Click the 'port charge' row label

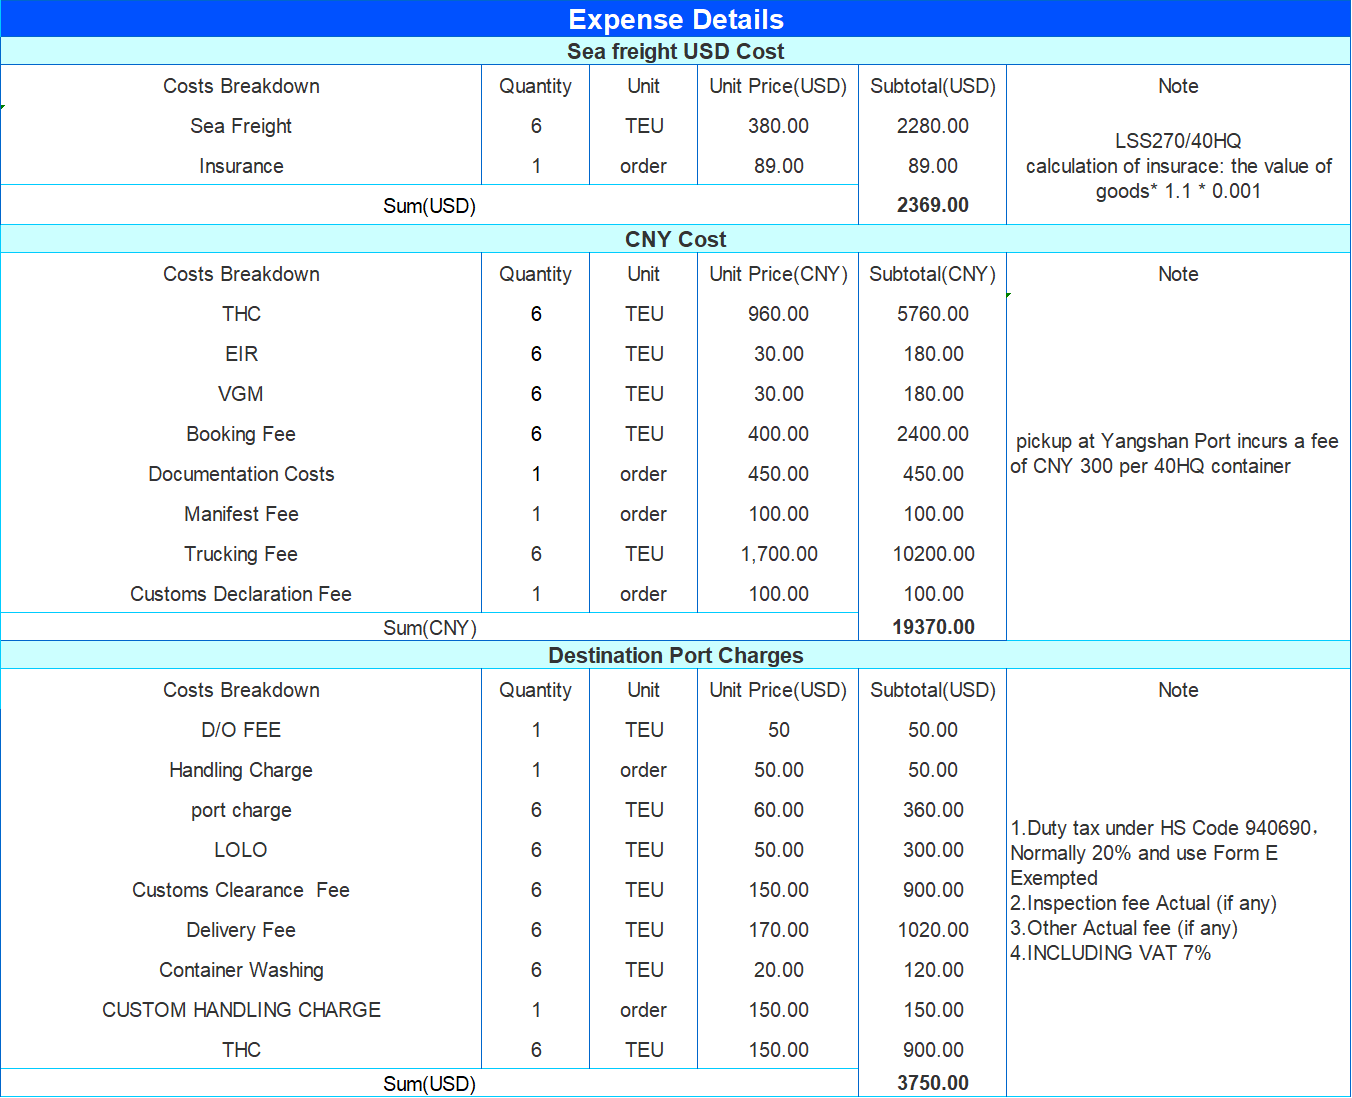pos(241,810)
